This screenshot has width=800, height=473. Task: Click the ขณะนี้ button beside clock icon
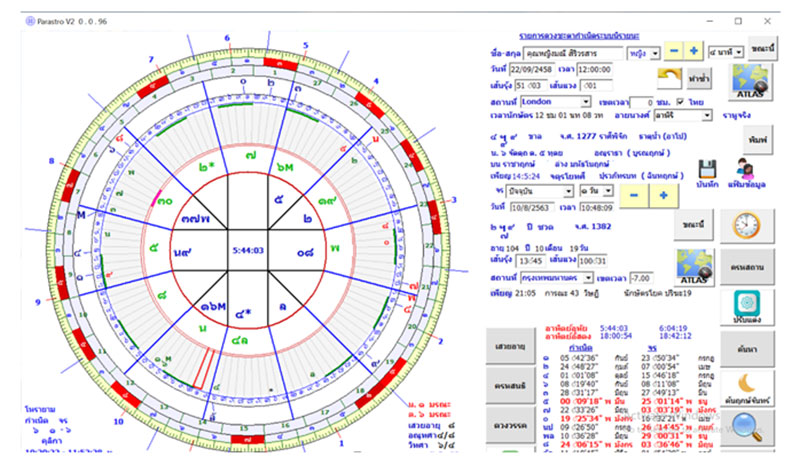pyautogui.click(x=693, y=225)
